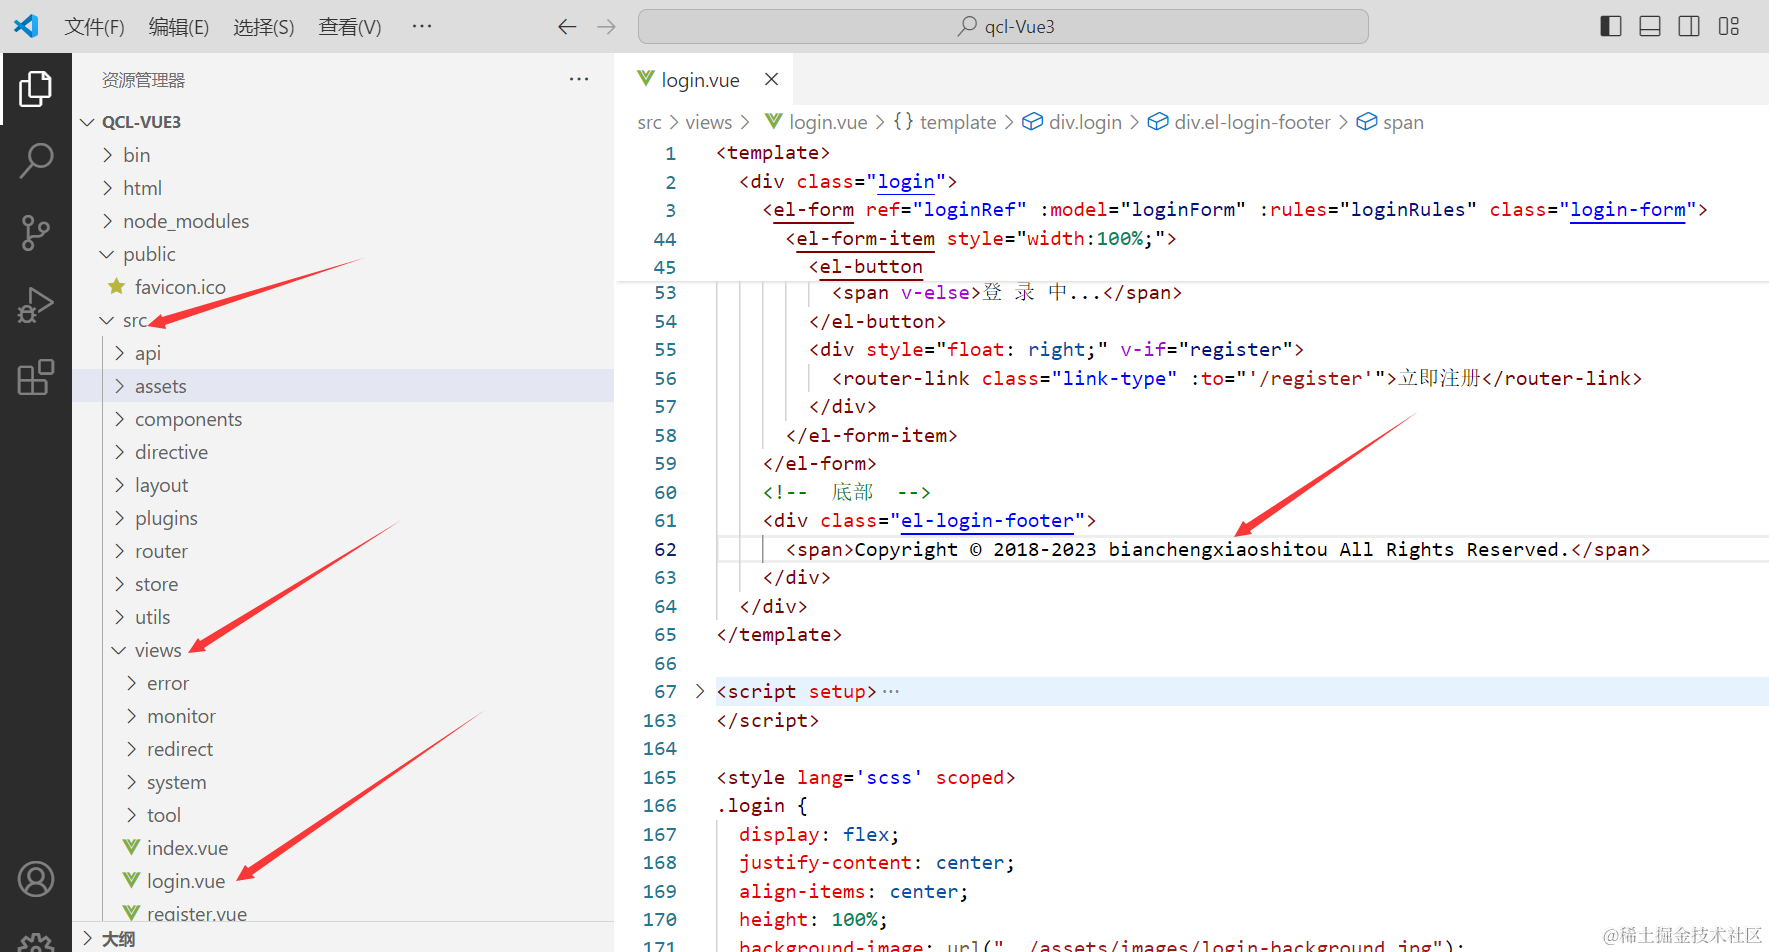Expand the components folder
The width and height of the screenshot is (1769, 952).
coord(188,419)
